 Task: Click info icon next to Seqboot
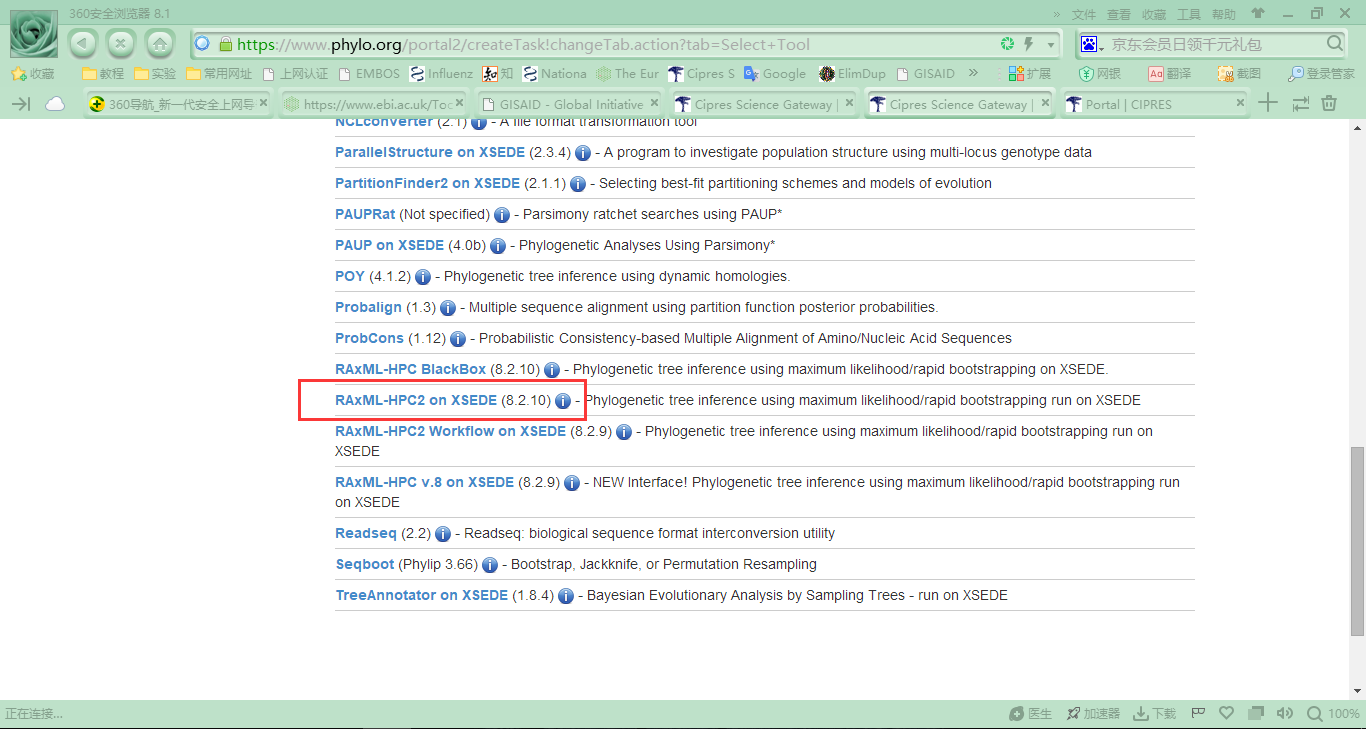coord(490,565)
